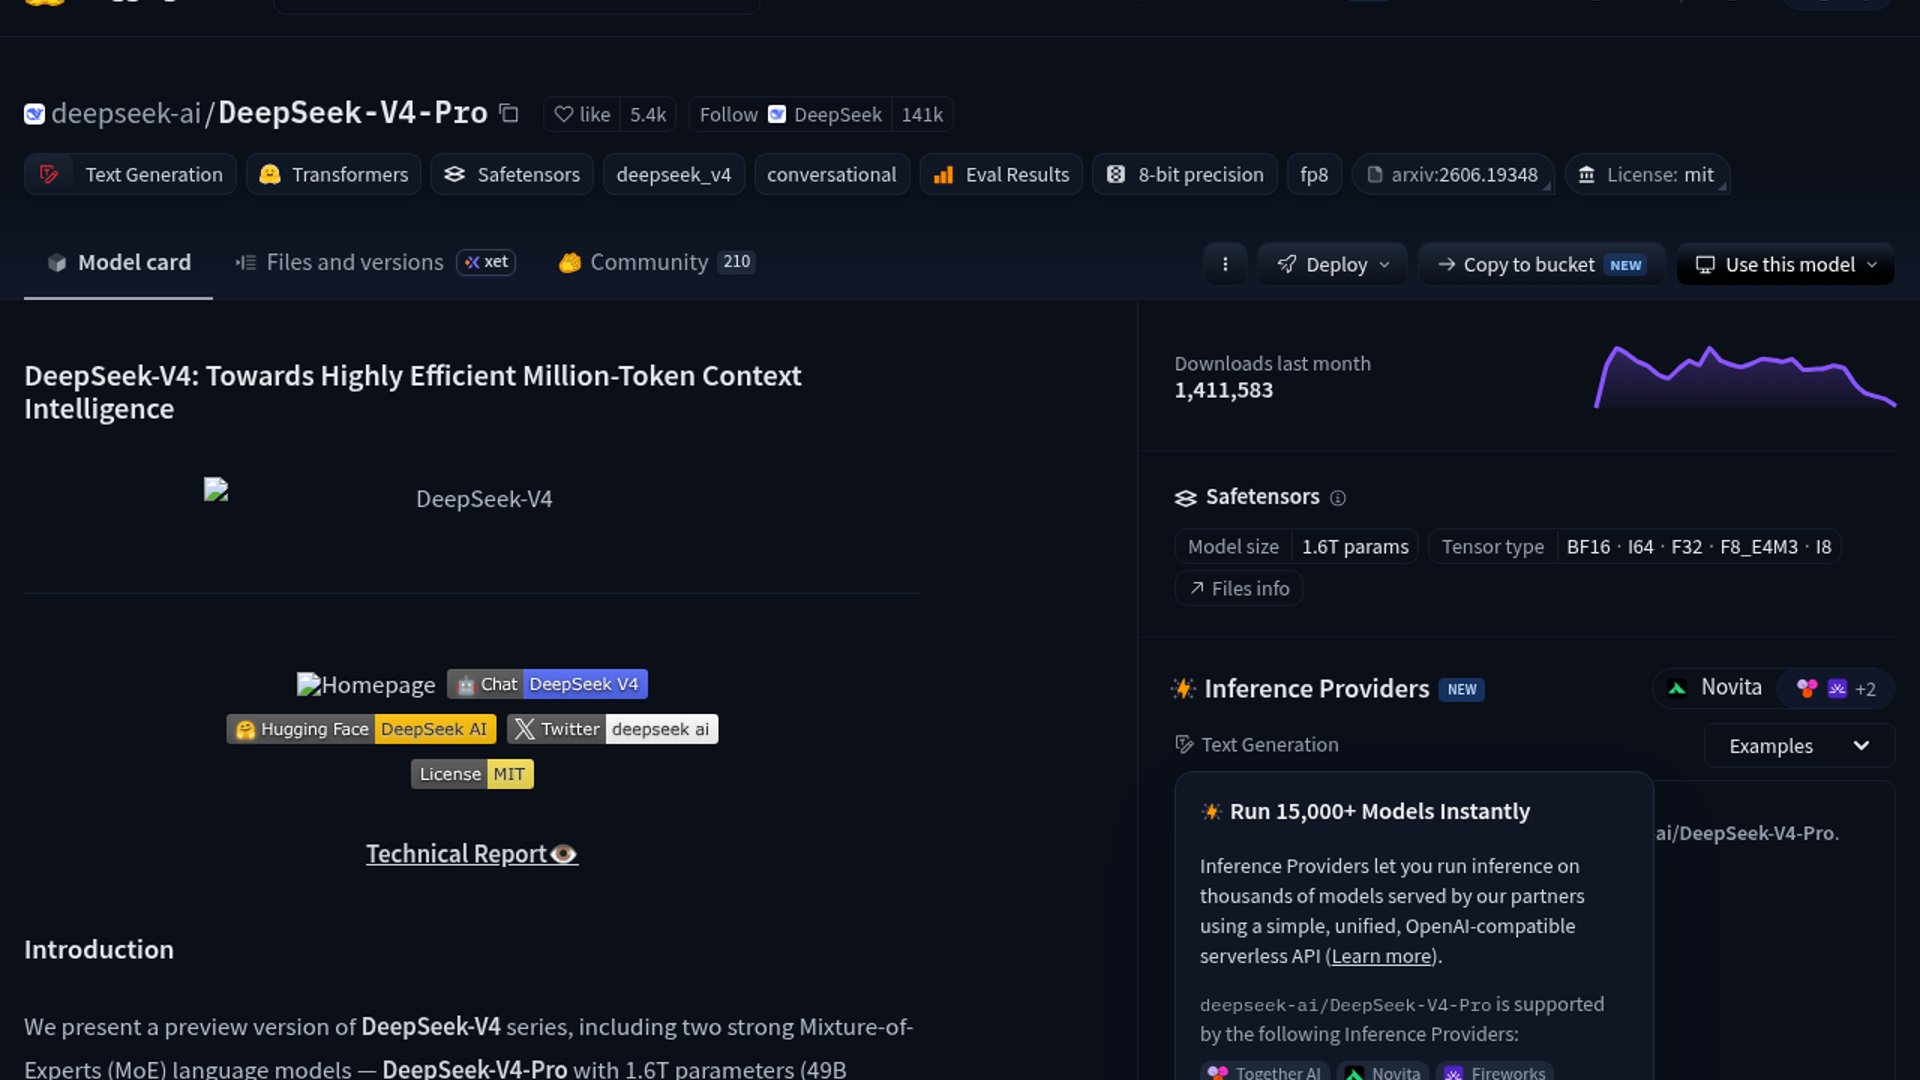Click the 1.6T params model size
This screenshot has height=1080, width=1920.
[1355, 547]
